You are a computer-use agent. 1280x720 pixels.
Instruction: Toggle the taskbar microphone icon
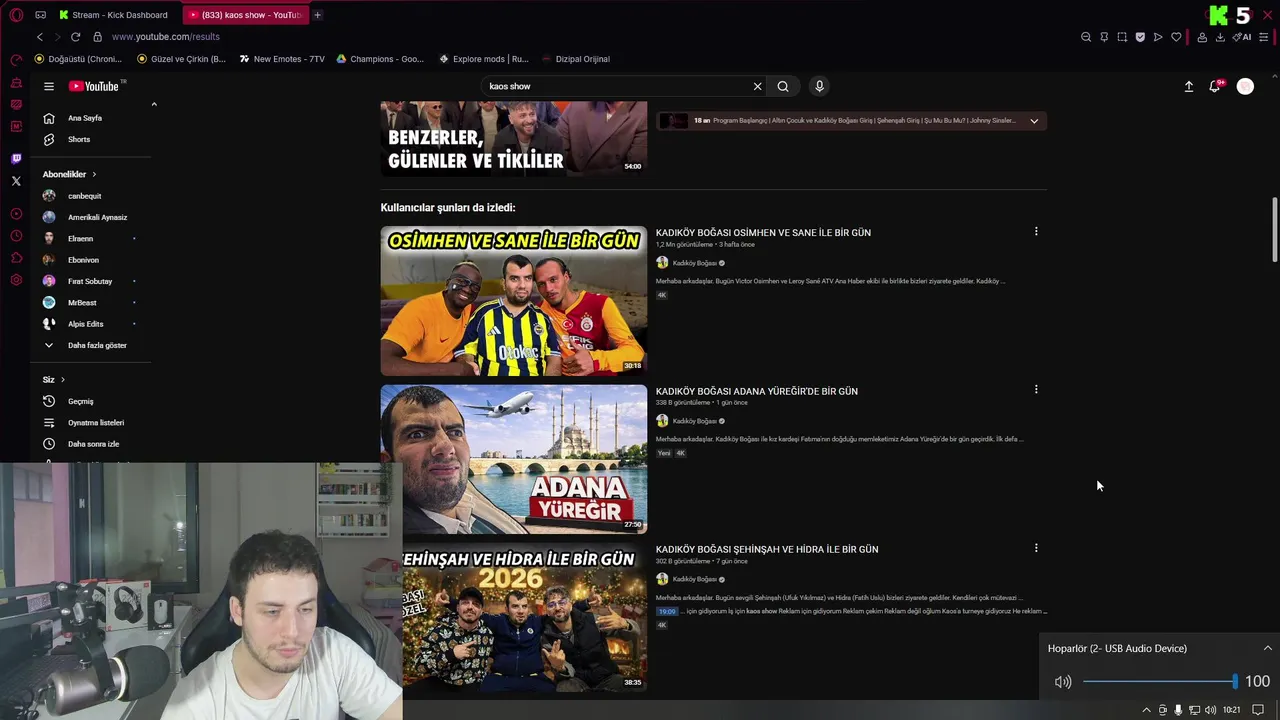1178,710
